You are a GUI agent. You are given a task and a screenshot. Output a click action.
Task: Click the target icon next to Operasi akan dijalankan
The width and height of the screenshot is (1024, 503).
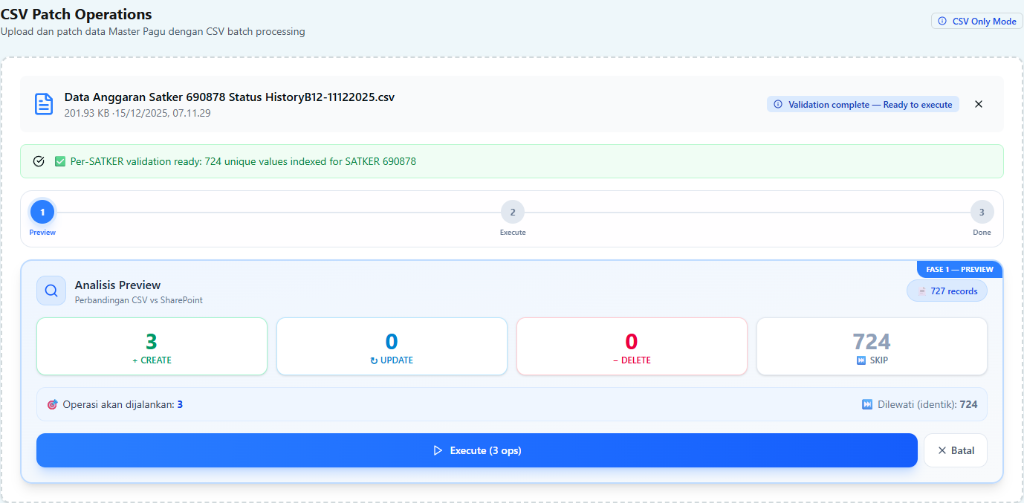pyautogui.click(x=52, y=405)
